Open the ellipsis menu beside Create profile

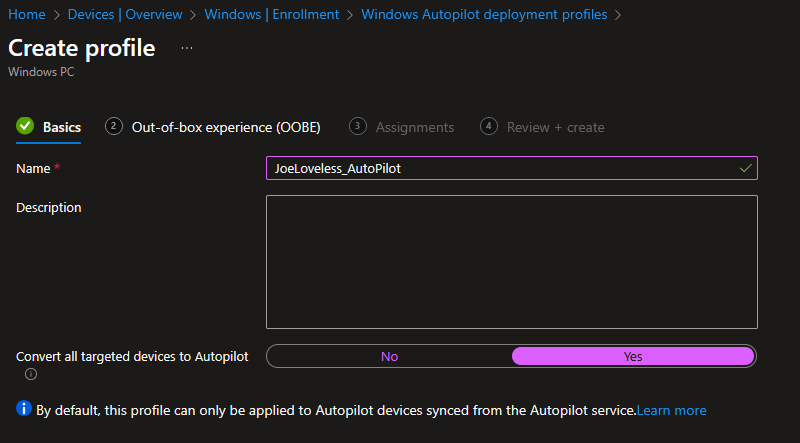click(x=187, y=48)
